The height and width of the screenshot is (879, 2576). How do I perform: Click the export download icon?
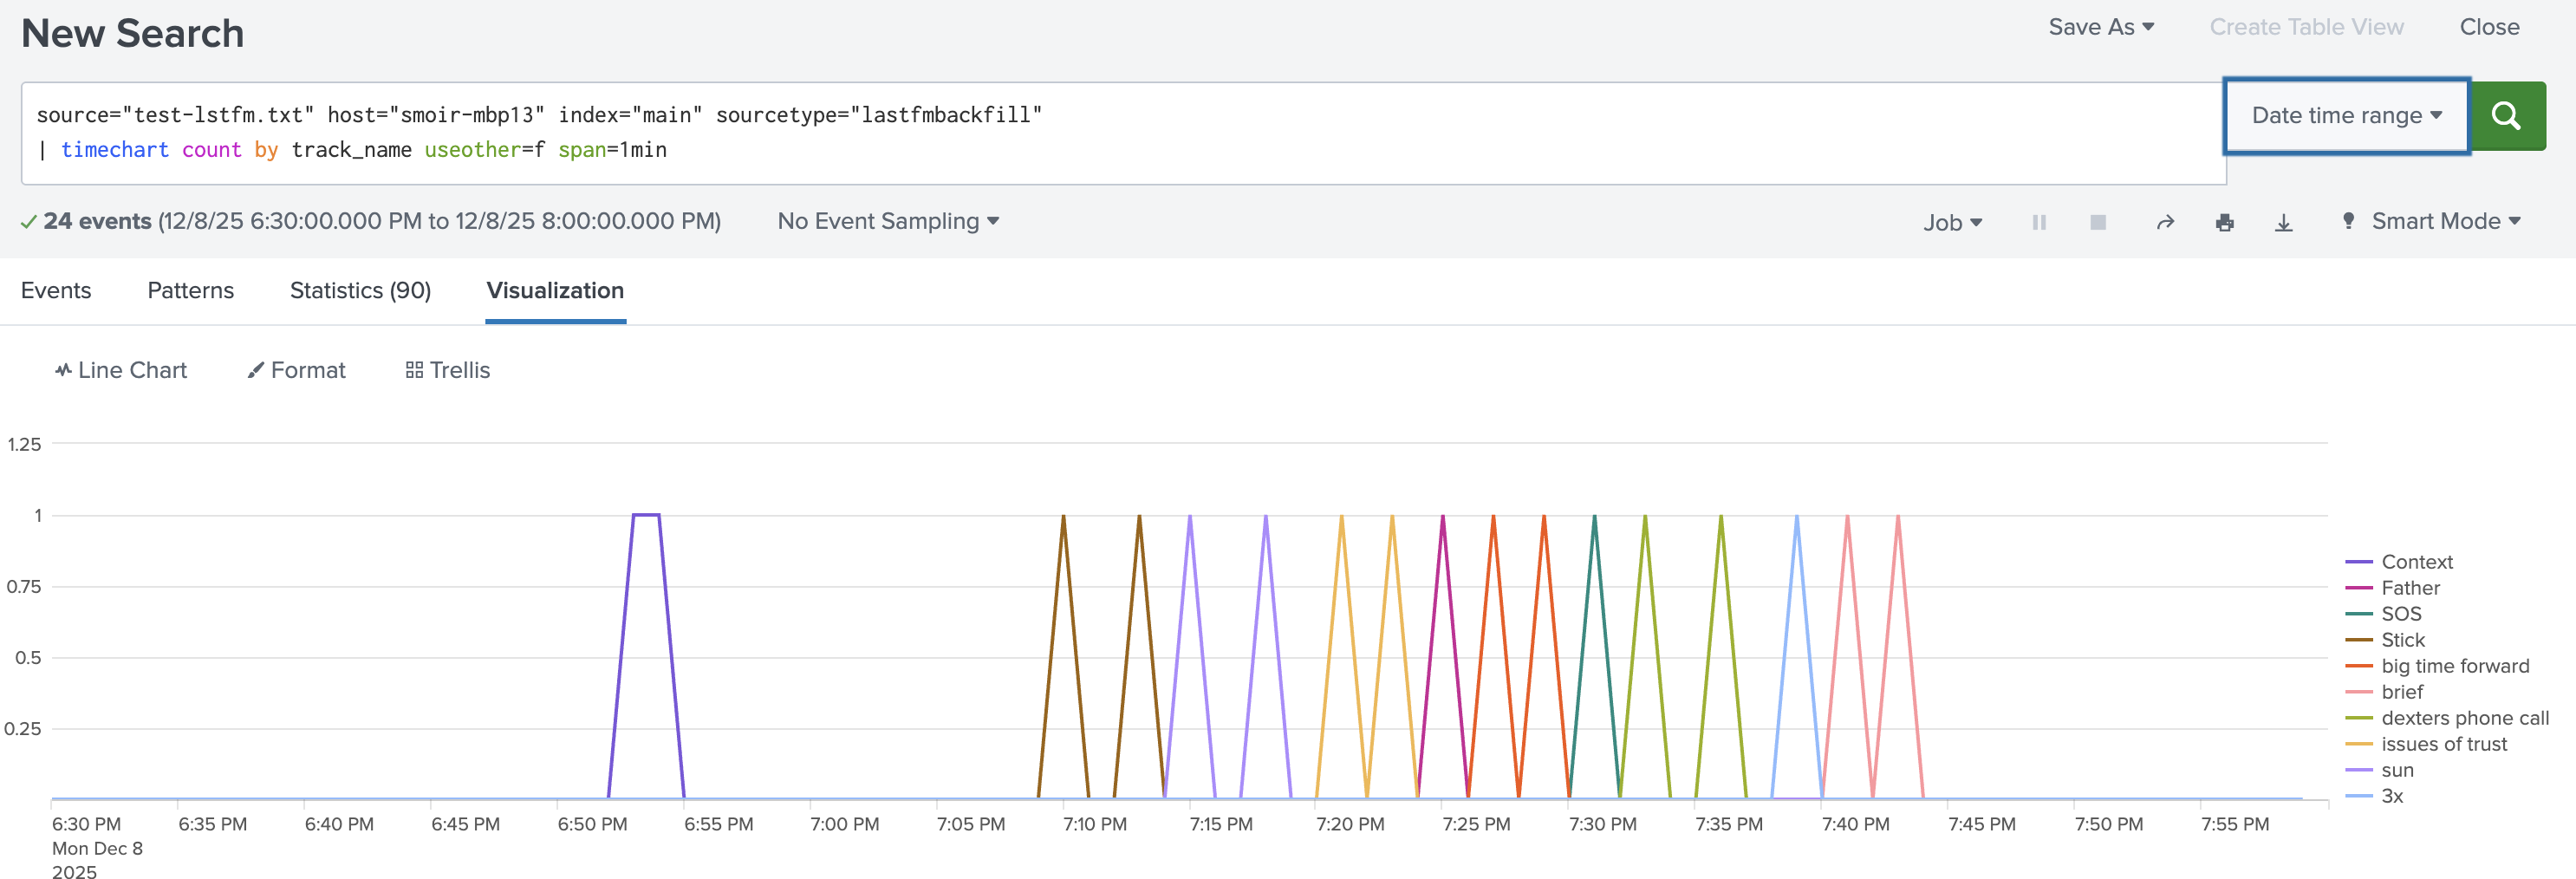pyautogui.click(x=2283, y=222)
